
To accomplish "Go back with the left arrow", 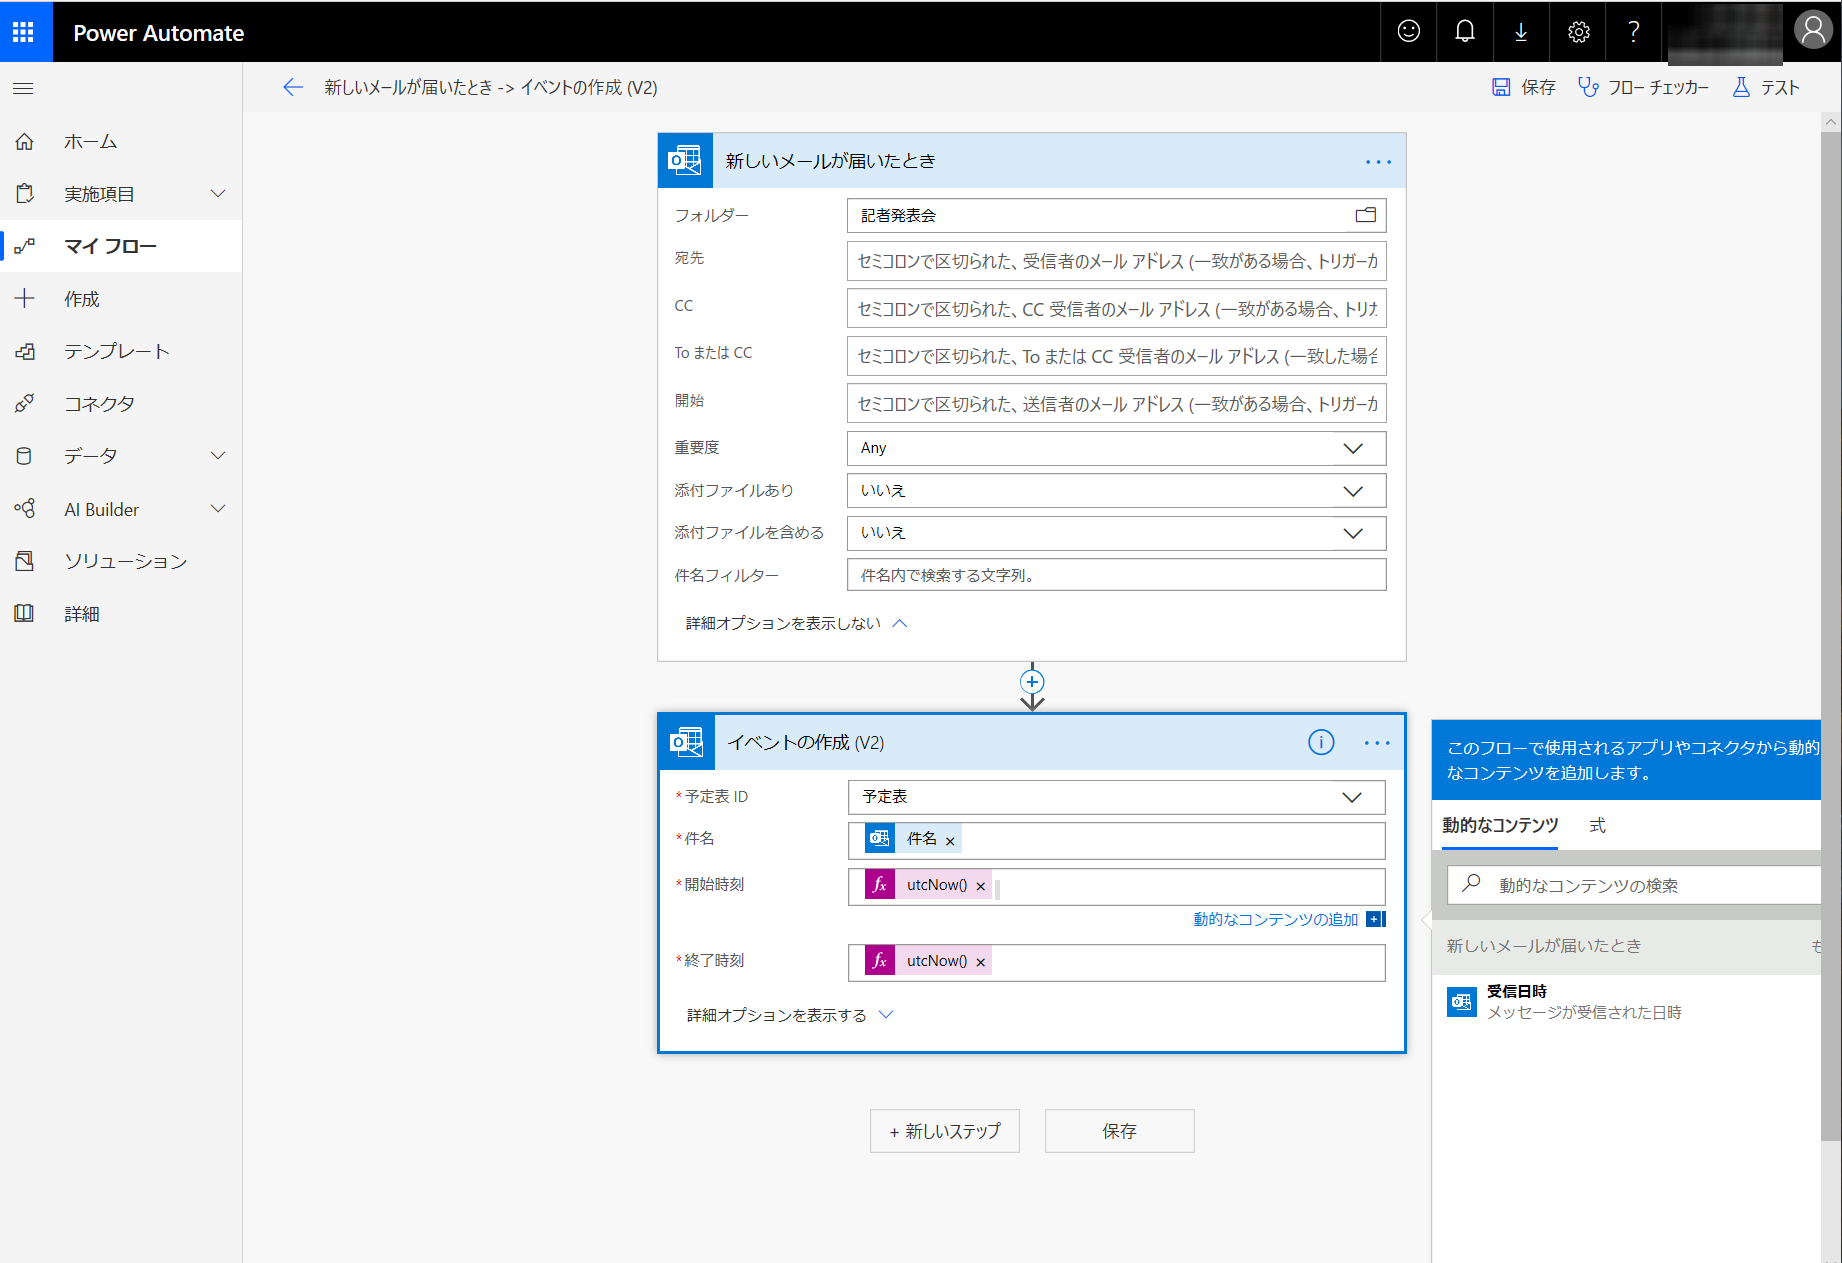I will click(292, 88).
